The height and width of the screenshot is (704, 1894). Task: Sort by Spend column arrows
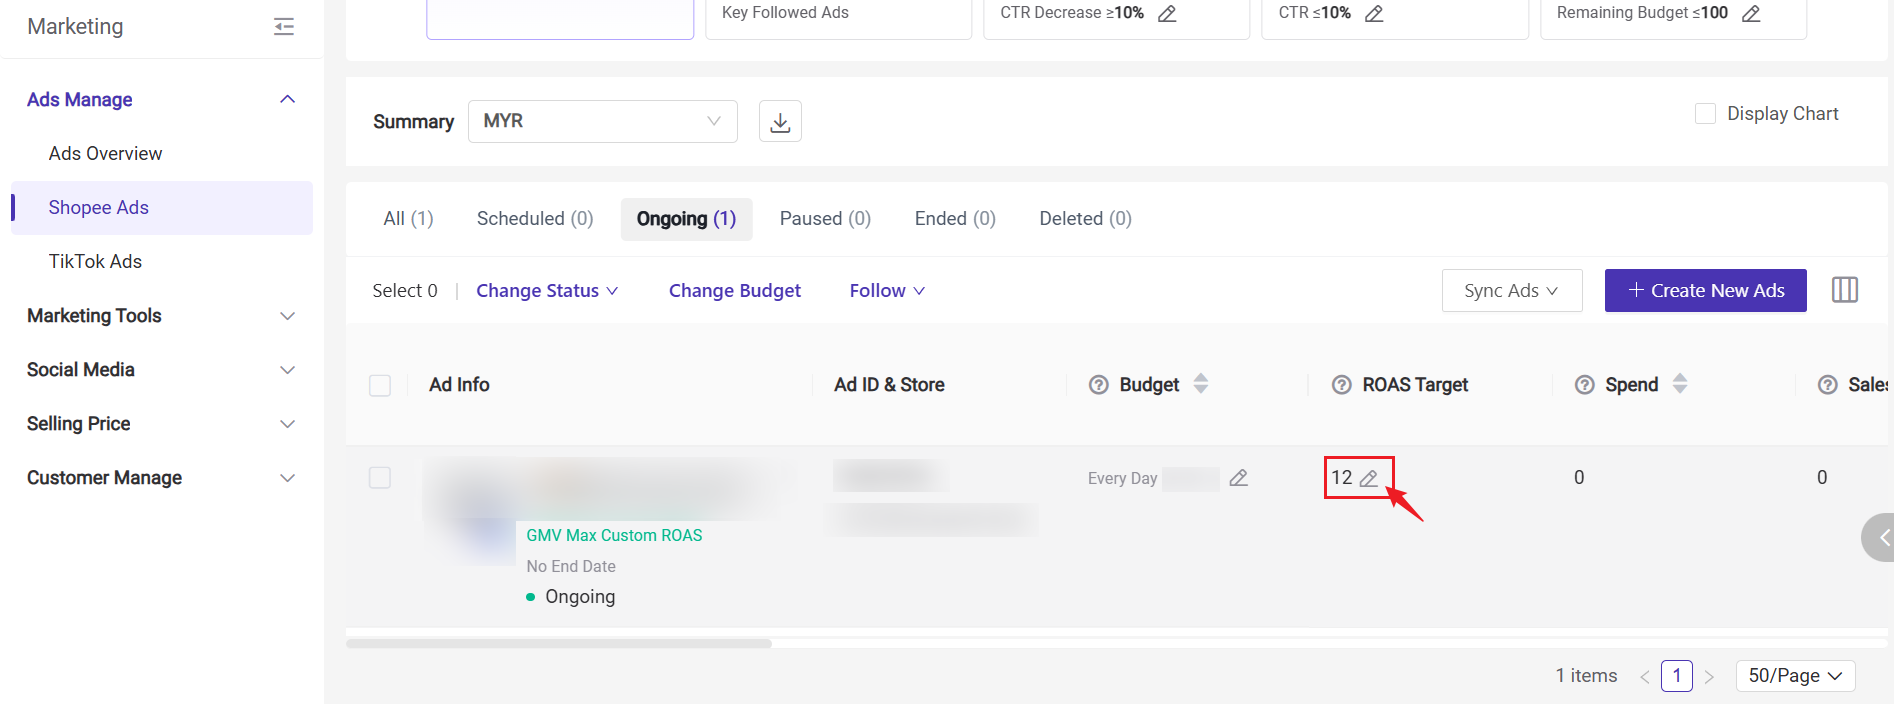click(x=1680, y=384)
